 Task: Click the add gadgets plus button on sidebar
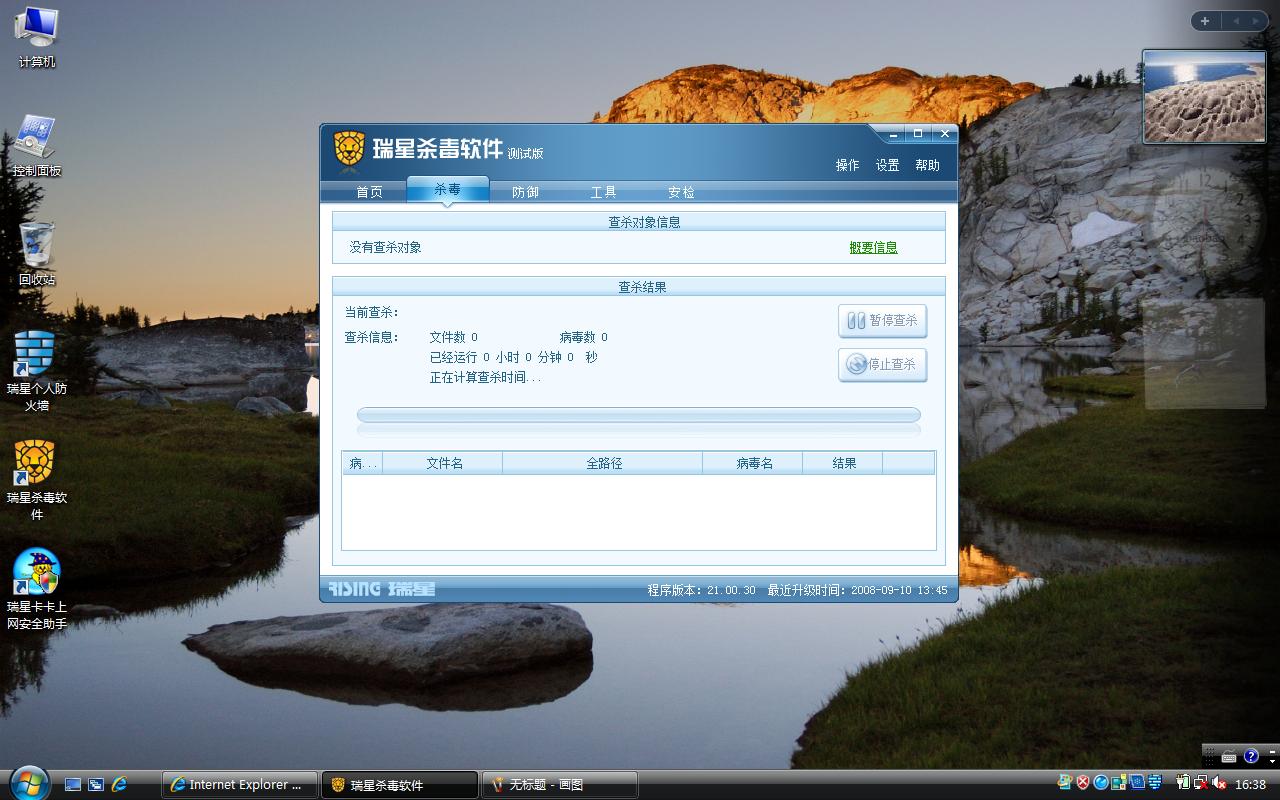coord(1205,21)
